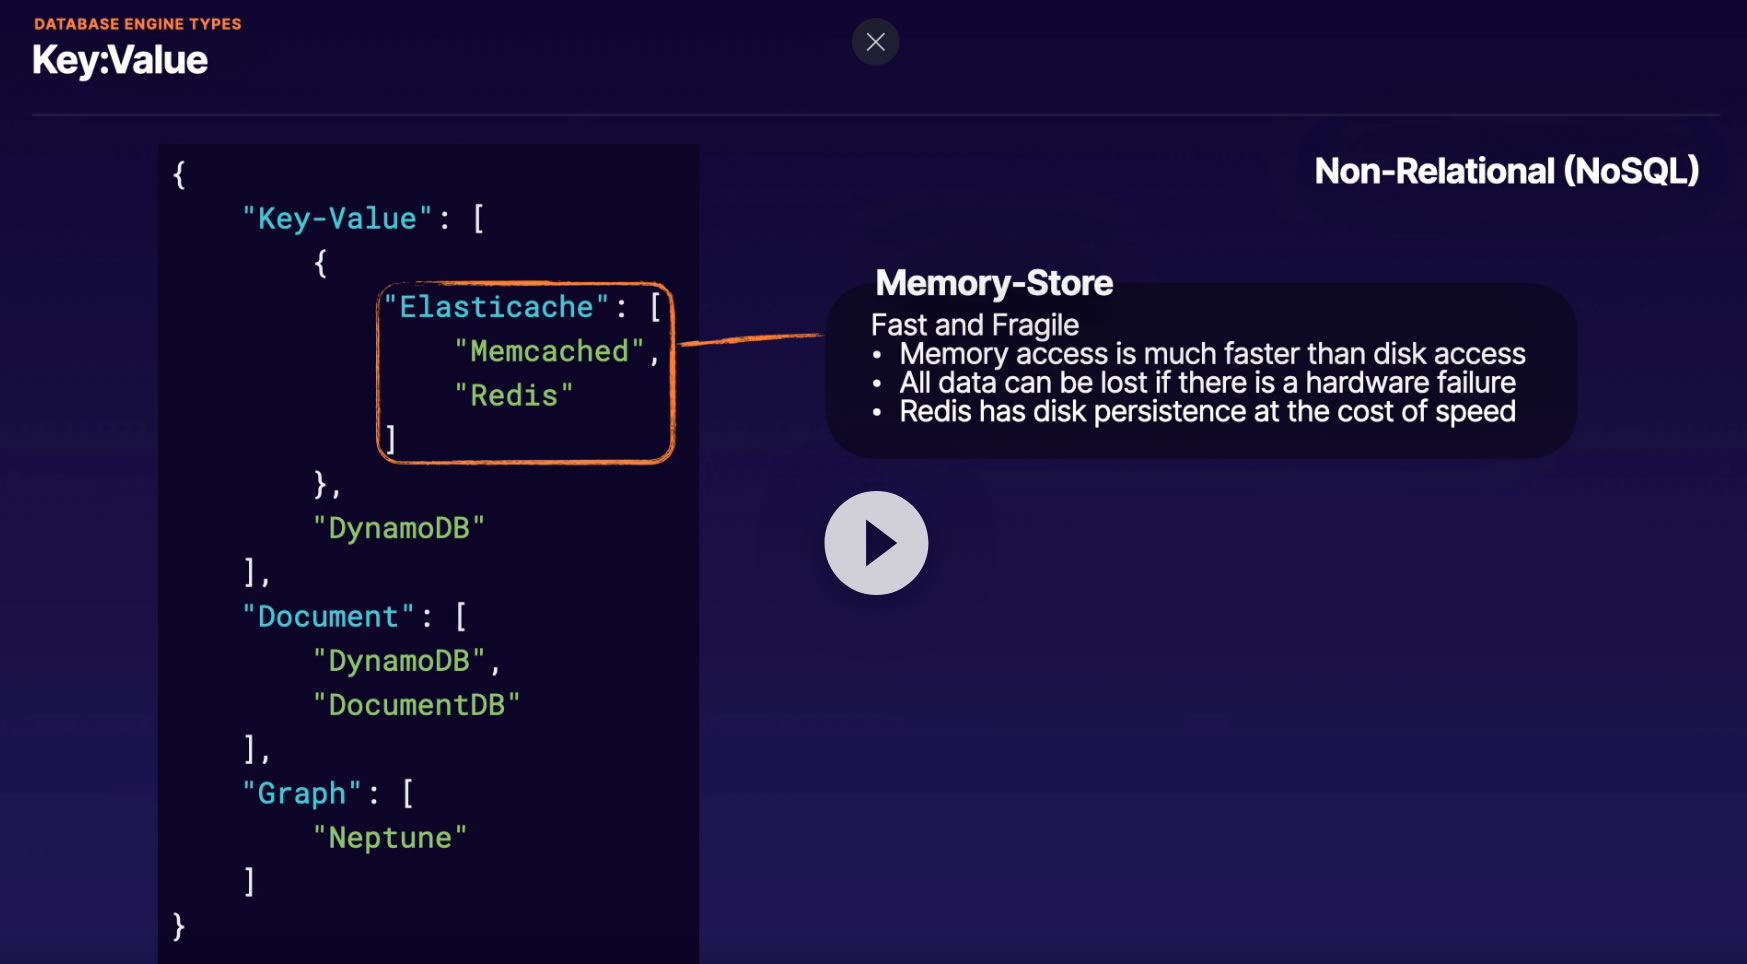
Task: Click "DynamoDB" under the Document array
Action: coord(399,661)
